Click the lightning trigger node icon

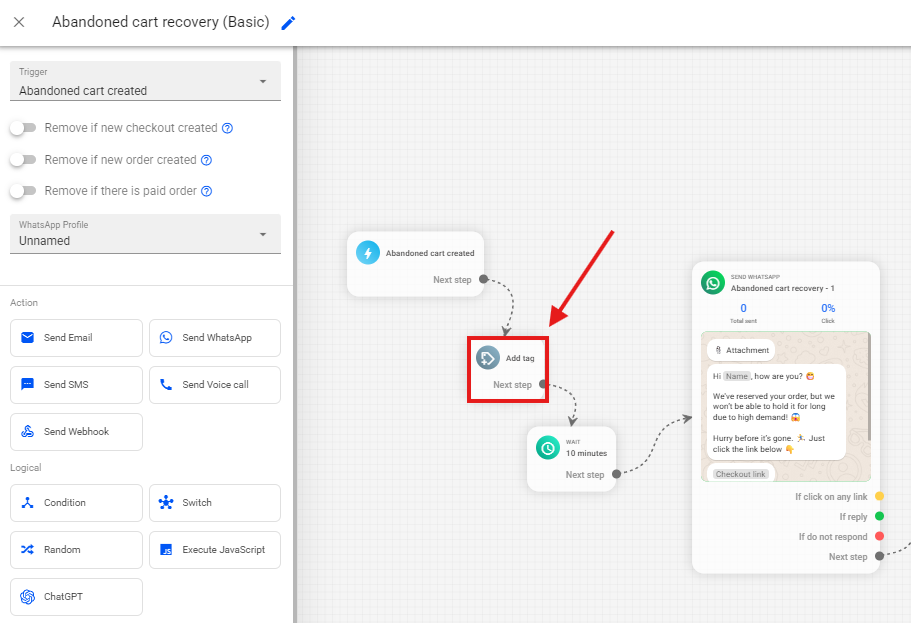click(368, 253)
